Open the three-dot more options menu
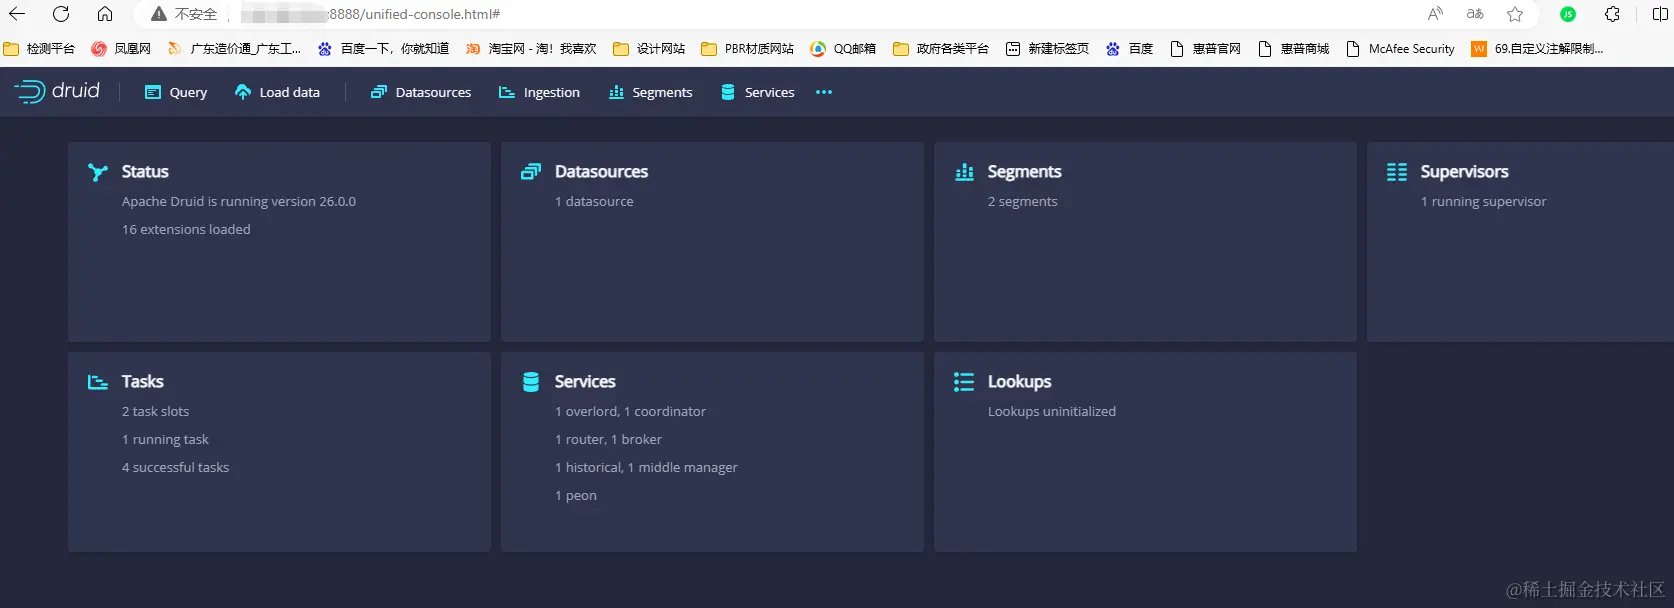 click(x=824, y=92)
